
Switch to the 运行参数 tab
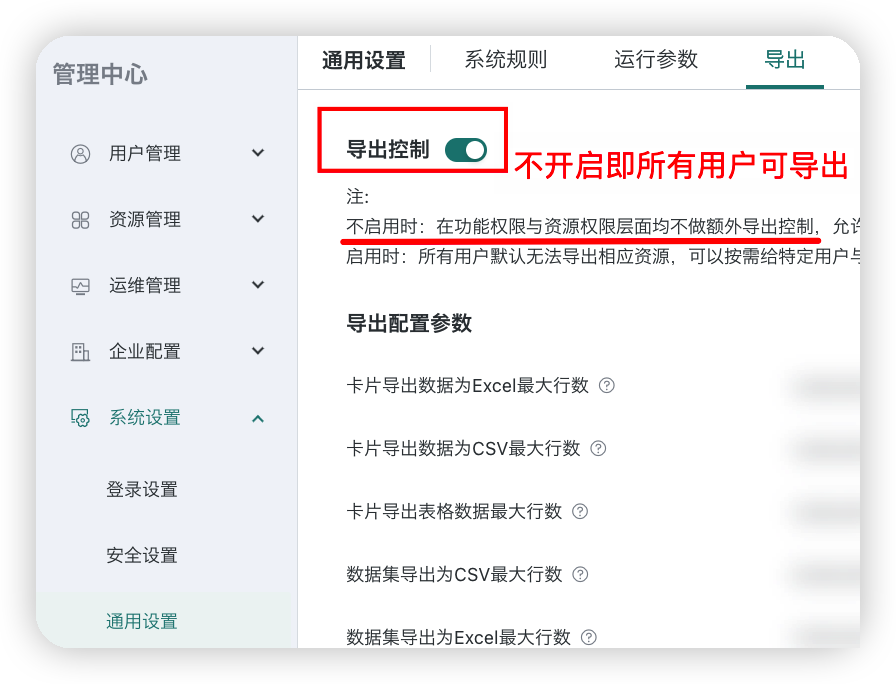point(656,59)
